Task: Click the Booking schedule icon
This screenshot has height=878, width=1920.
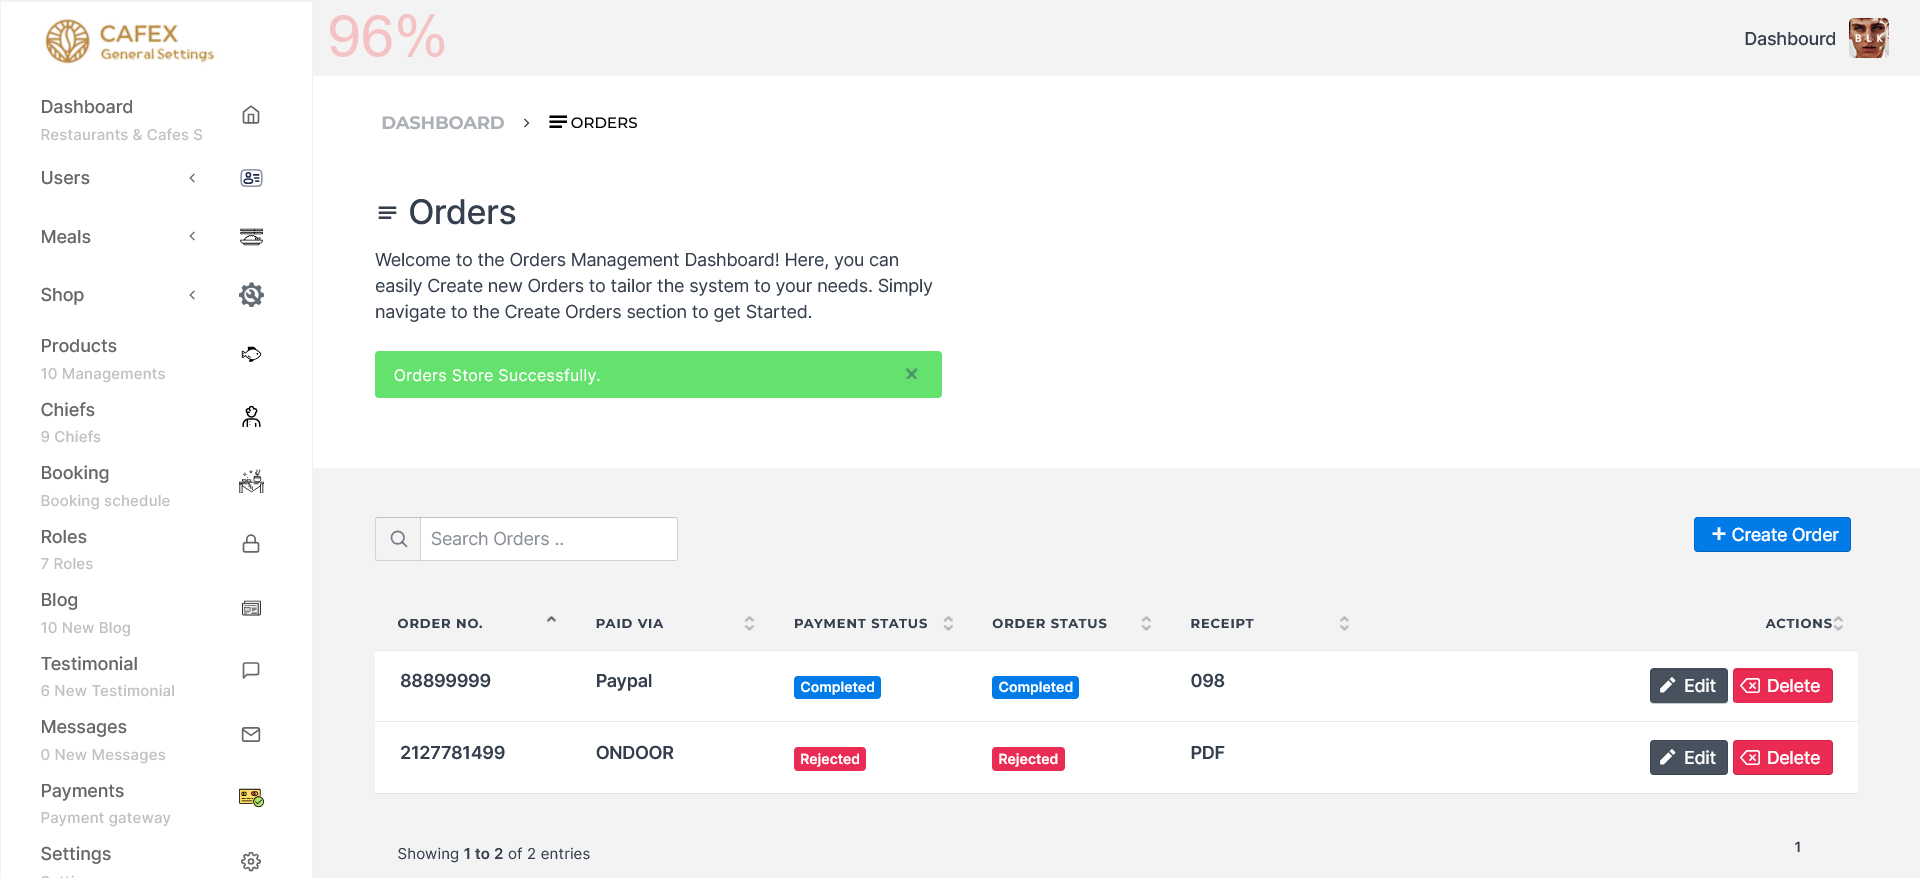Action: (x=251, y=482)
